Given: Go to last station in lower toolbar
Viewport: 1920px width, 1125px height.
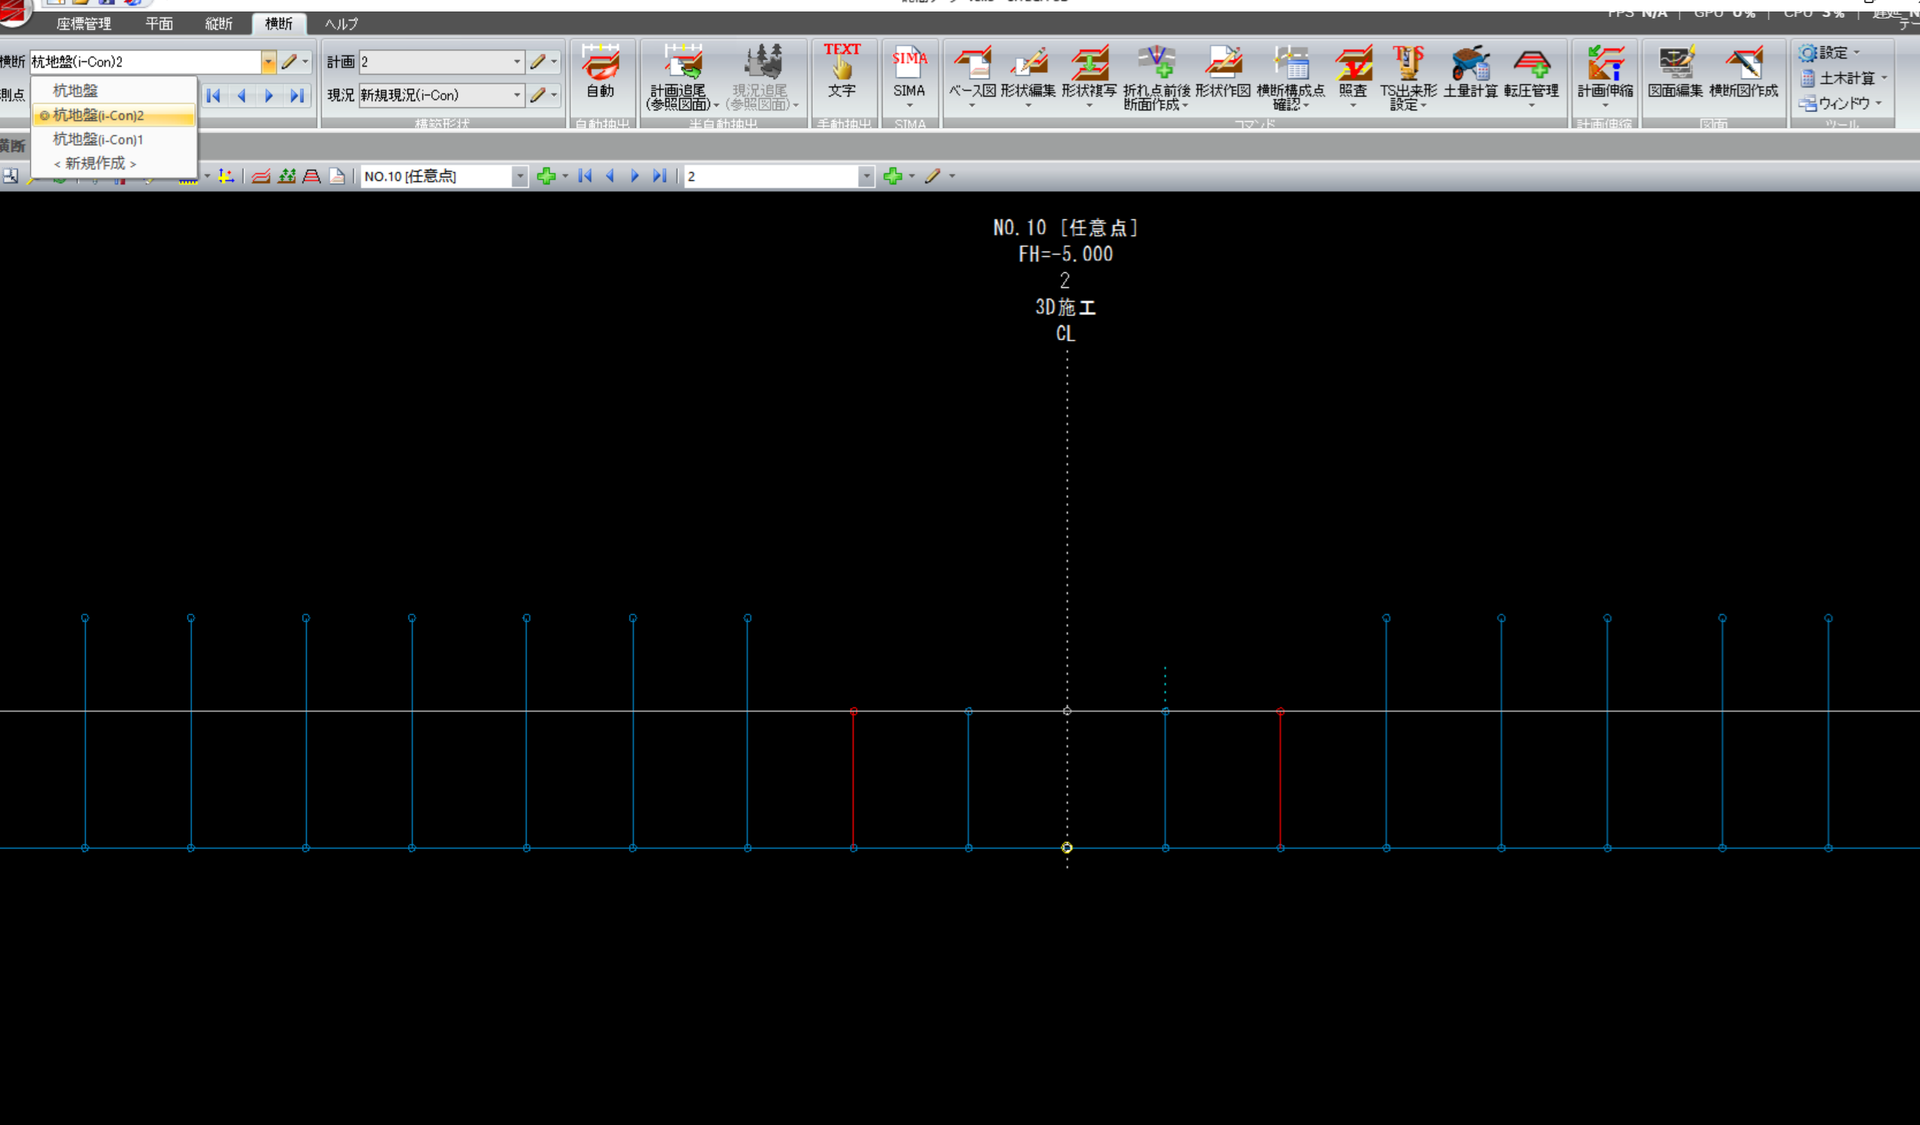Looking at the screenshot, I should tap(659, 176).
